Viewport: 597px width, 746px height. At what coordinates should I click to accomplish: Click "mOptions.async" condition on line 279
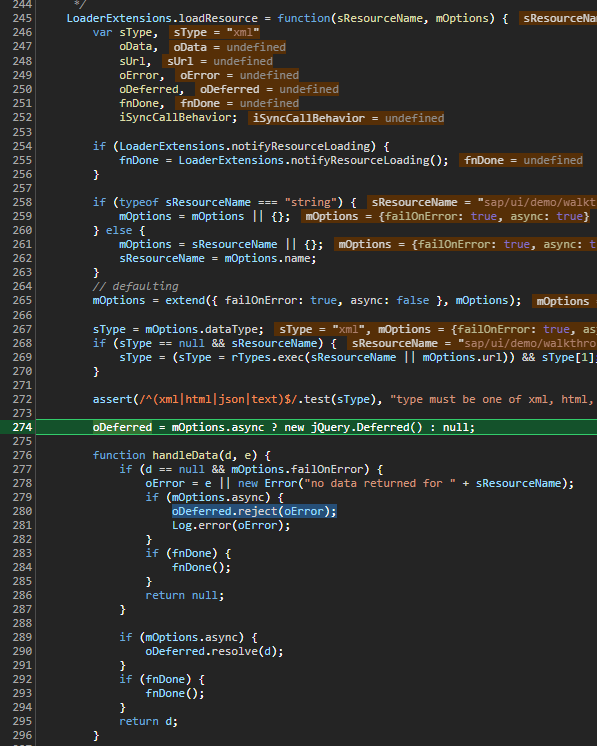tap(217, 497)
